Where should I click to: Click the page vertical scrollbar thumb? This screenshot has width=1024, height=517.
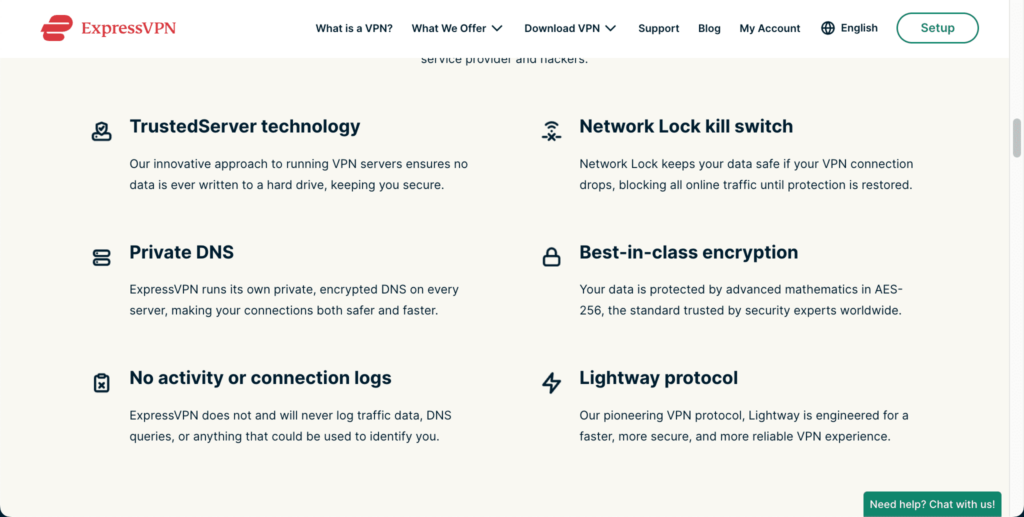(x=1017, y=137)
